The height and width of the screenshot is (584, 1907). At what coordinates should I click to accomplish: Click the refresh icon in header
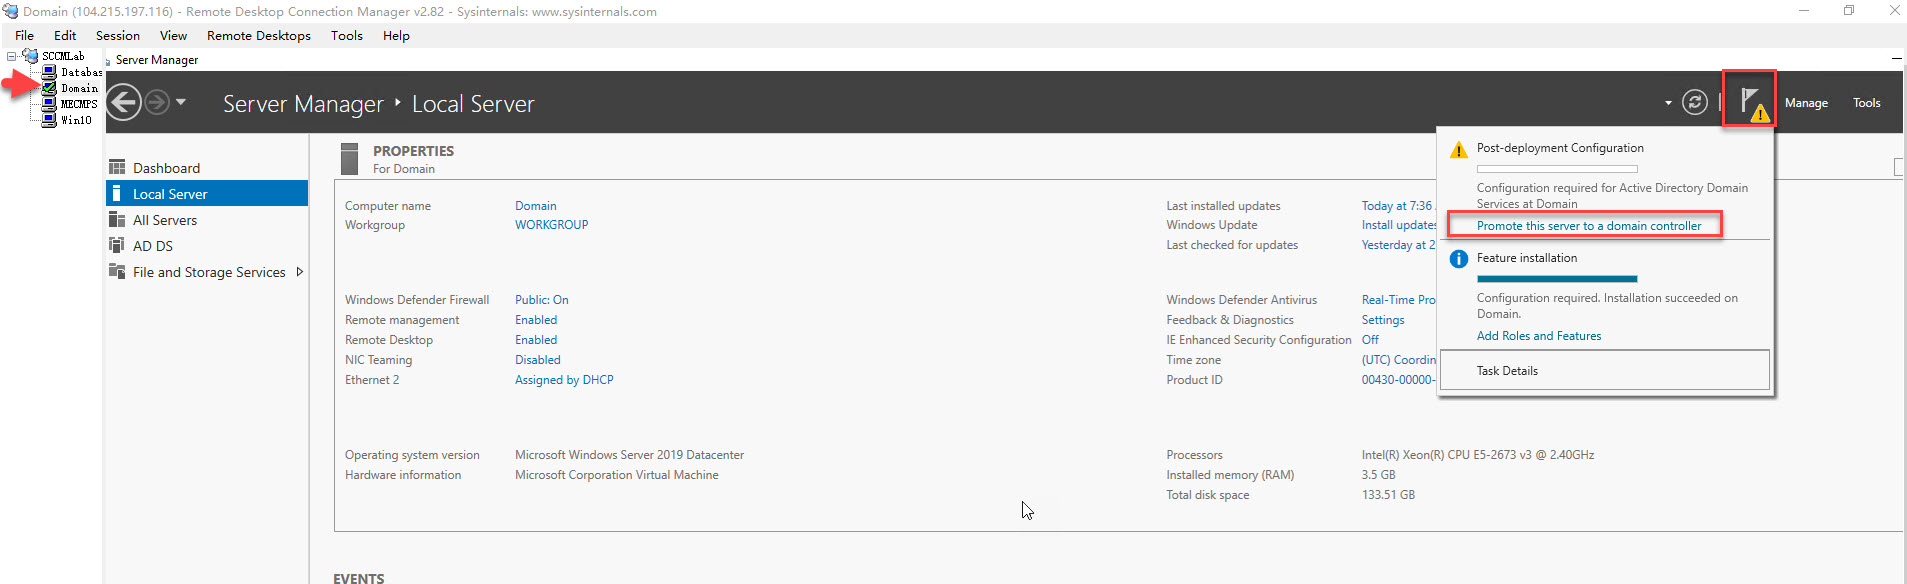coord(1694,102)
